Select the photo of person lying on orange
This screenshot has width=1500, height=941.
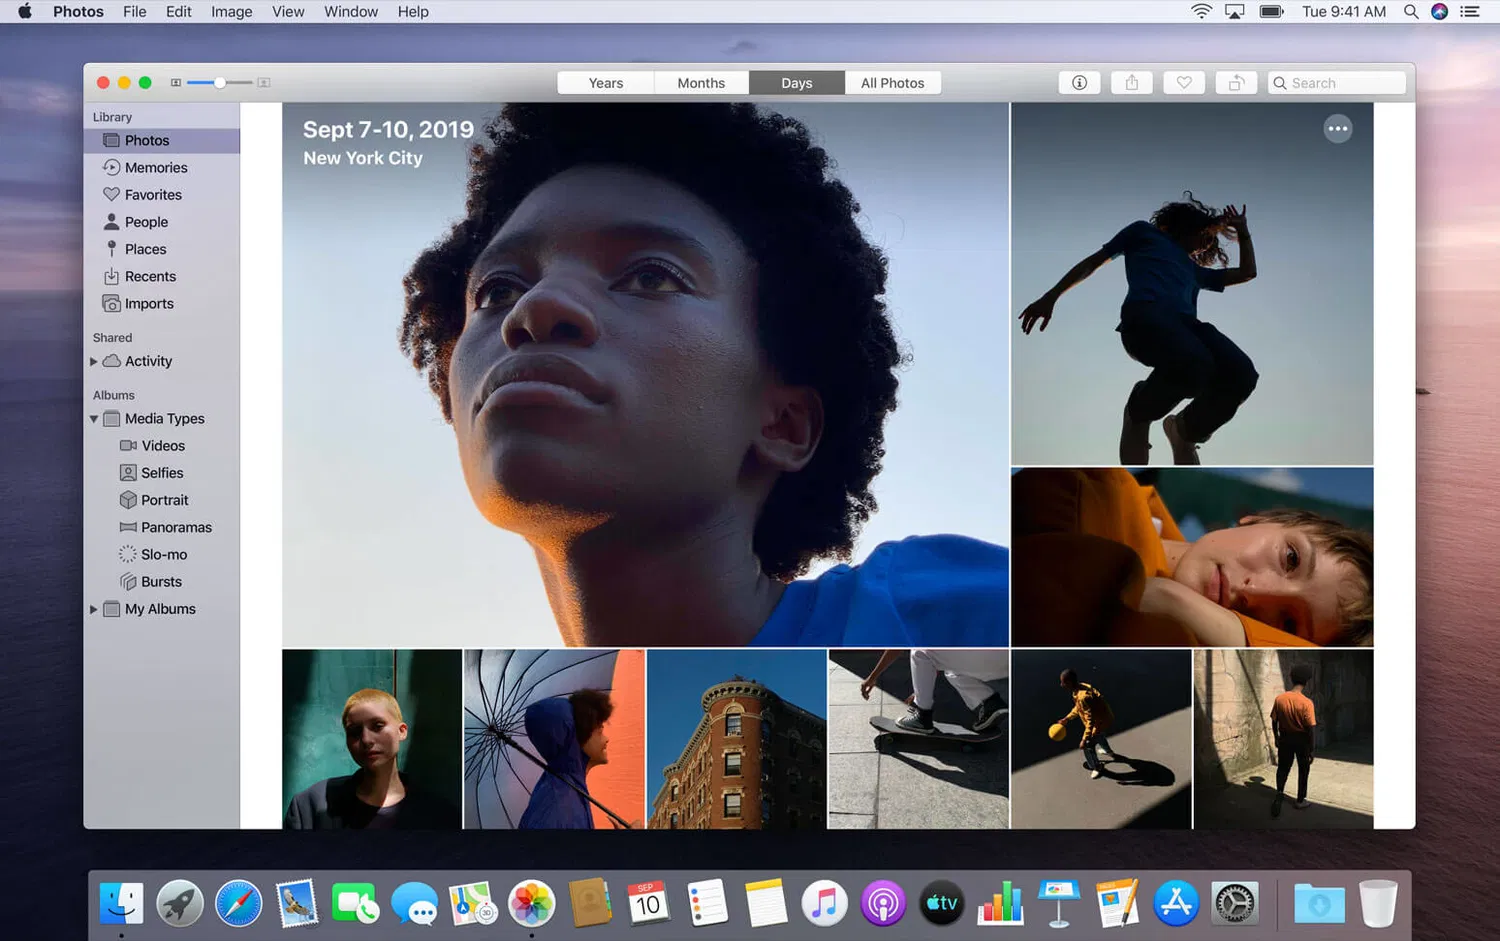tap(1192, 557)
